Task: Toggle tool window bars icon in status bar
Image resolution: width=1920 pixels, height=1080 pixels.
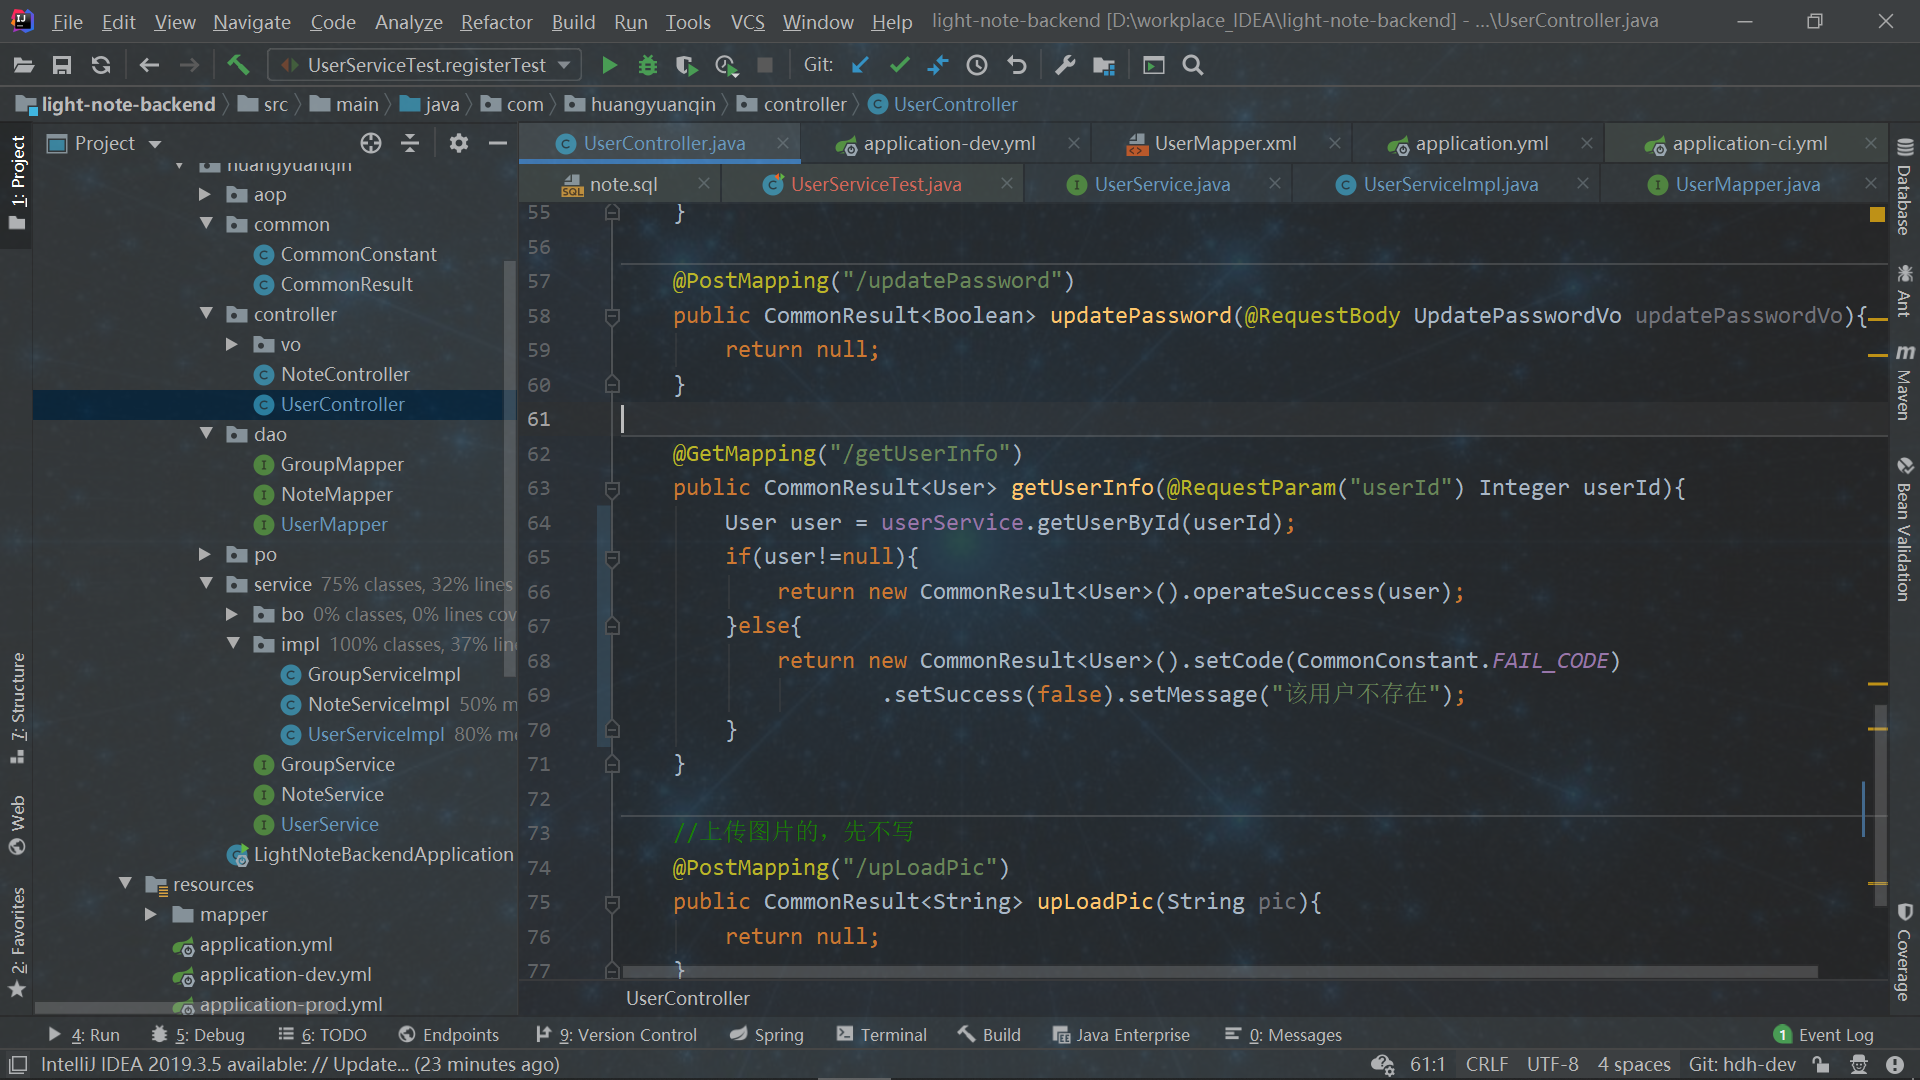Action: click(x=18, y=1064)
